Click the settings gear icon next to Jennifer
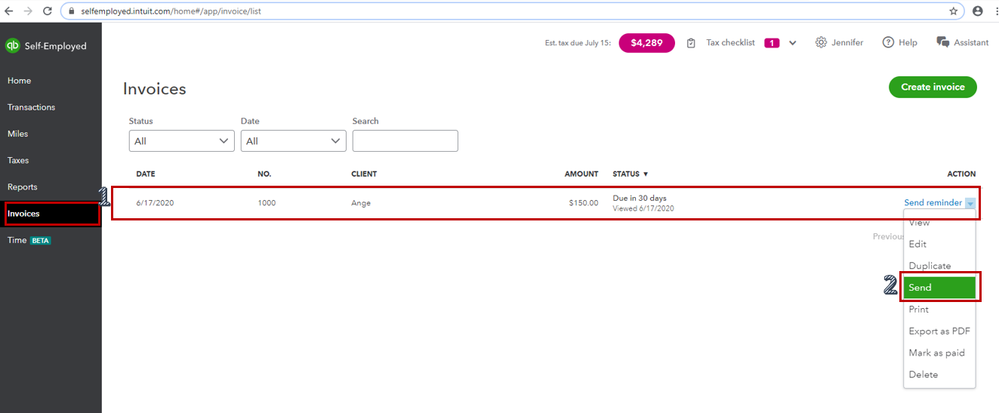This screenshot has width=999, height=413. (821, 43)
